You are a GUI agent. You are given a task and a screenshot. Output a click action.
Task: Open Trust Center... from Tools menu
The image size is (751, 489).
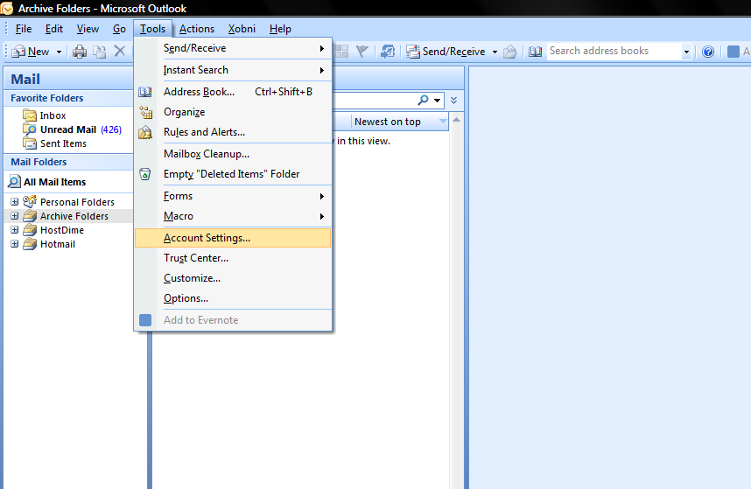233,258
